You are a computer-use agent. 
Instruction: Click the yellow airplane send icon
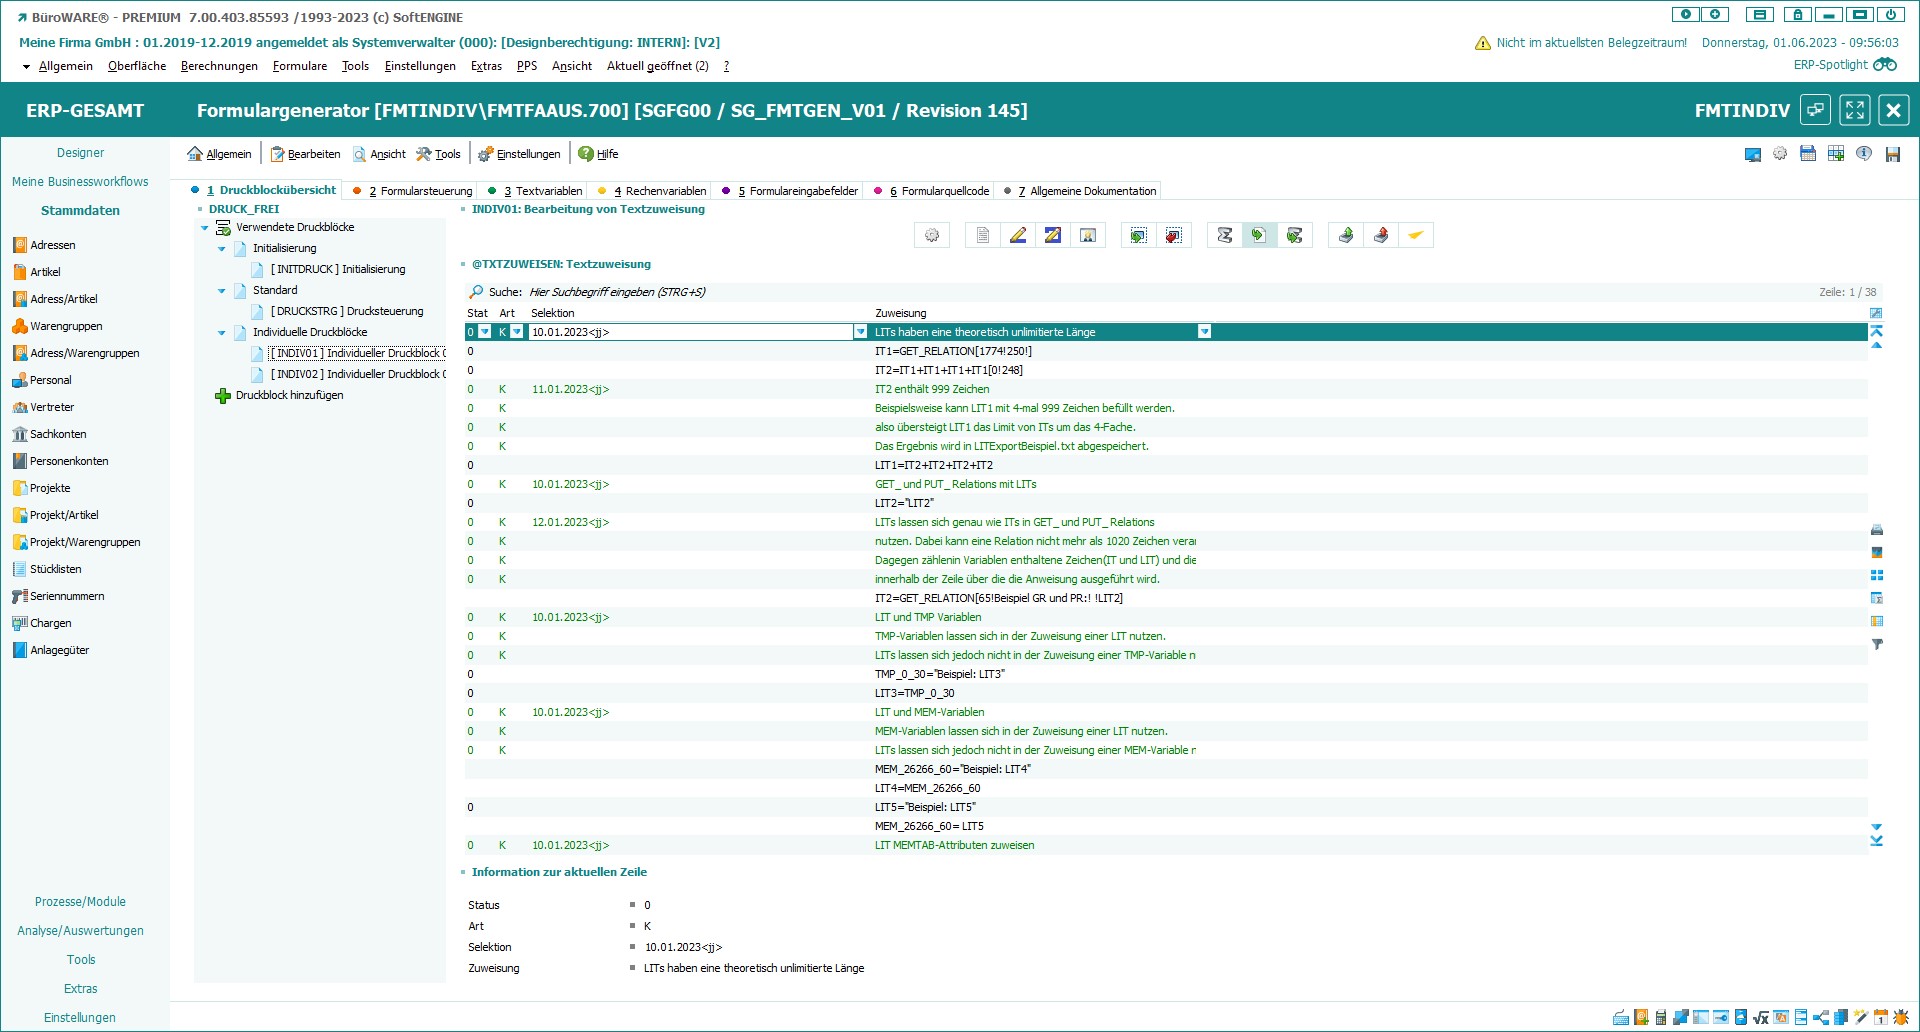pyautogui.click(x=1415, y=236)
